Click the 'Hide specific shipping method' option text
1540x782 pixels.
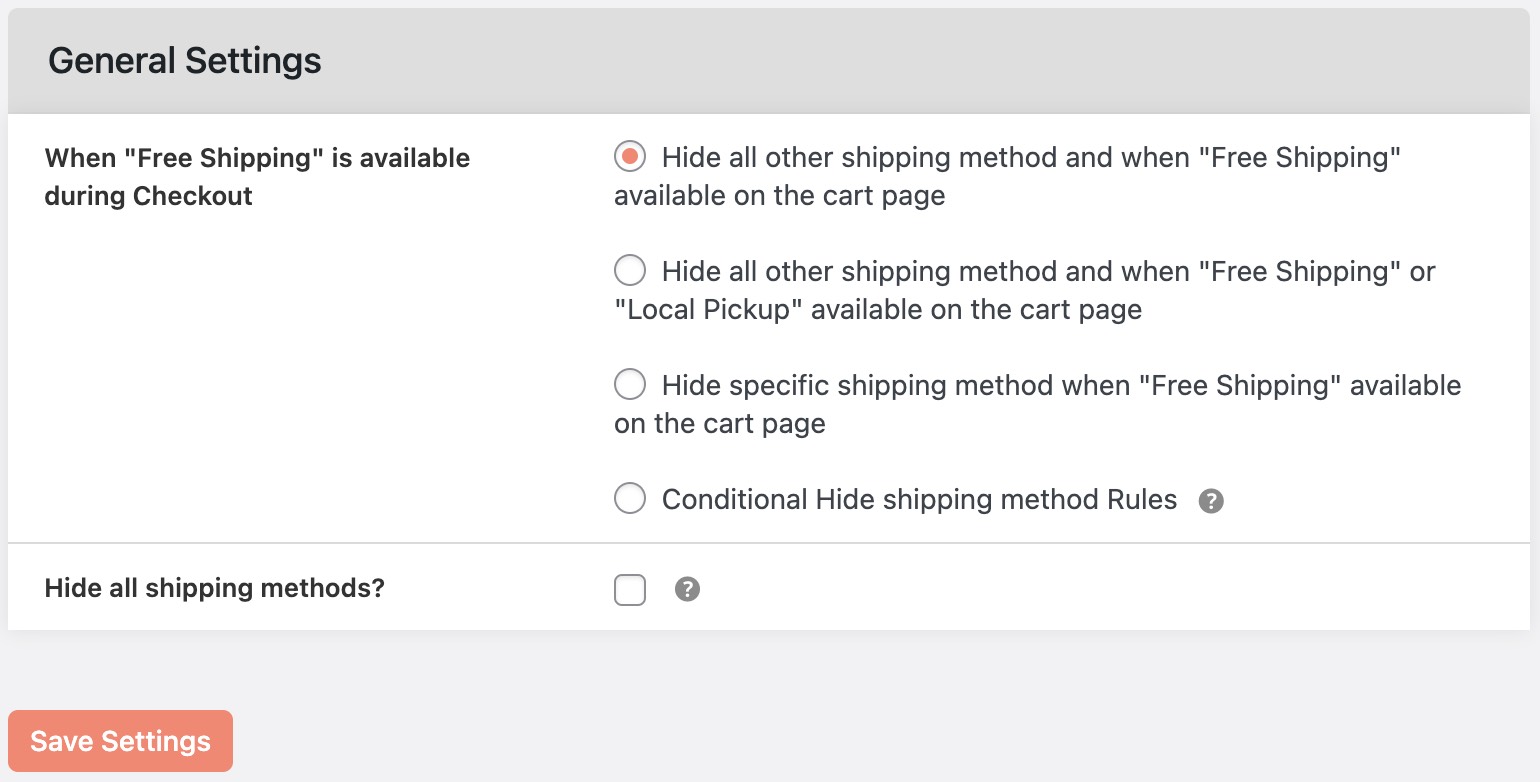pos(1060,385)
